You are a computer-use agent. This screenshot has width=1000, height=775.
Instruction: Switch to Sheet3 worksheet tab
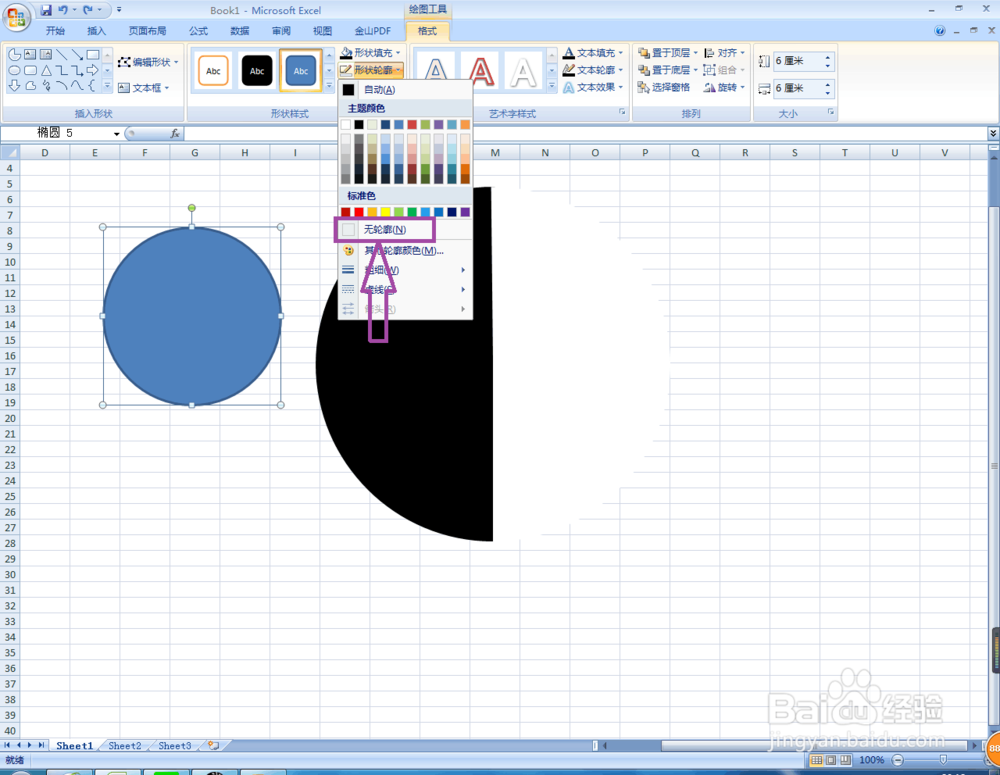(174, 745)
